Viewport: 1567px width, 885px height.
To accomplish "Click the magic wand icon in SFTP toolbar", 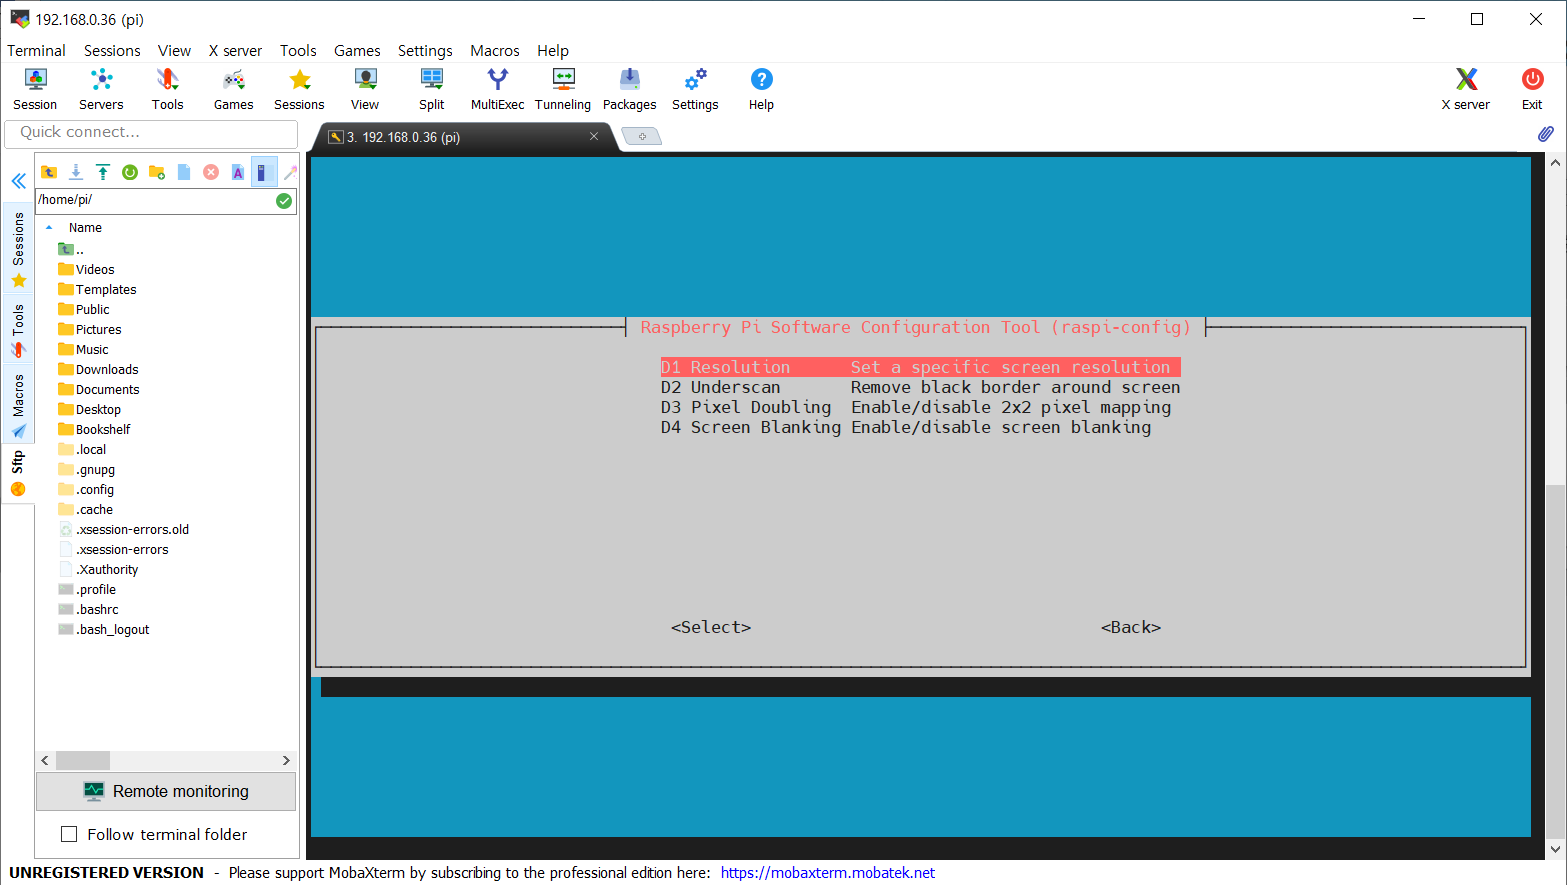I will pos(290,172).
